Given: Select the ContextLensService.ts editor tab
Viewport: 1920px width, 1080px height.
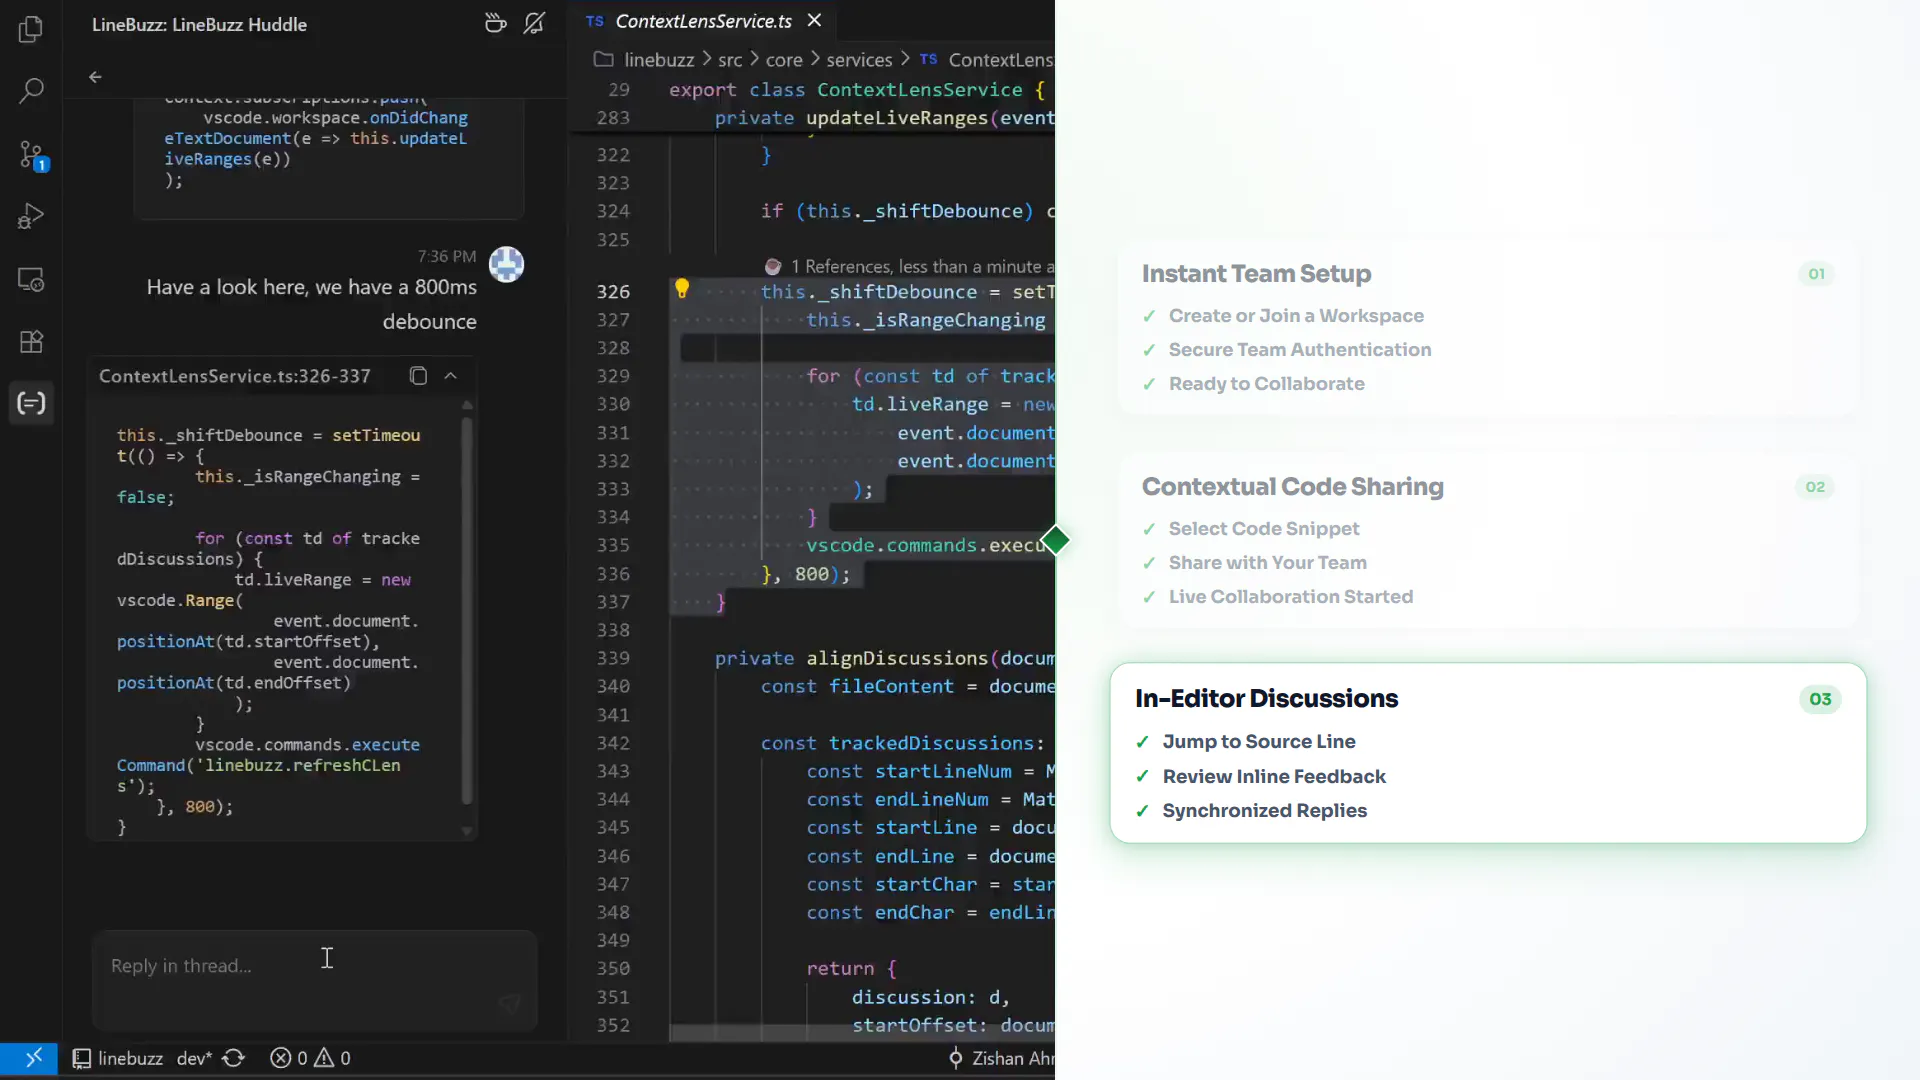Looking at the screenshot, I should pos(703,21).
